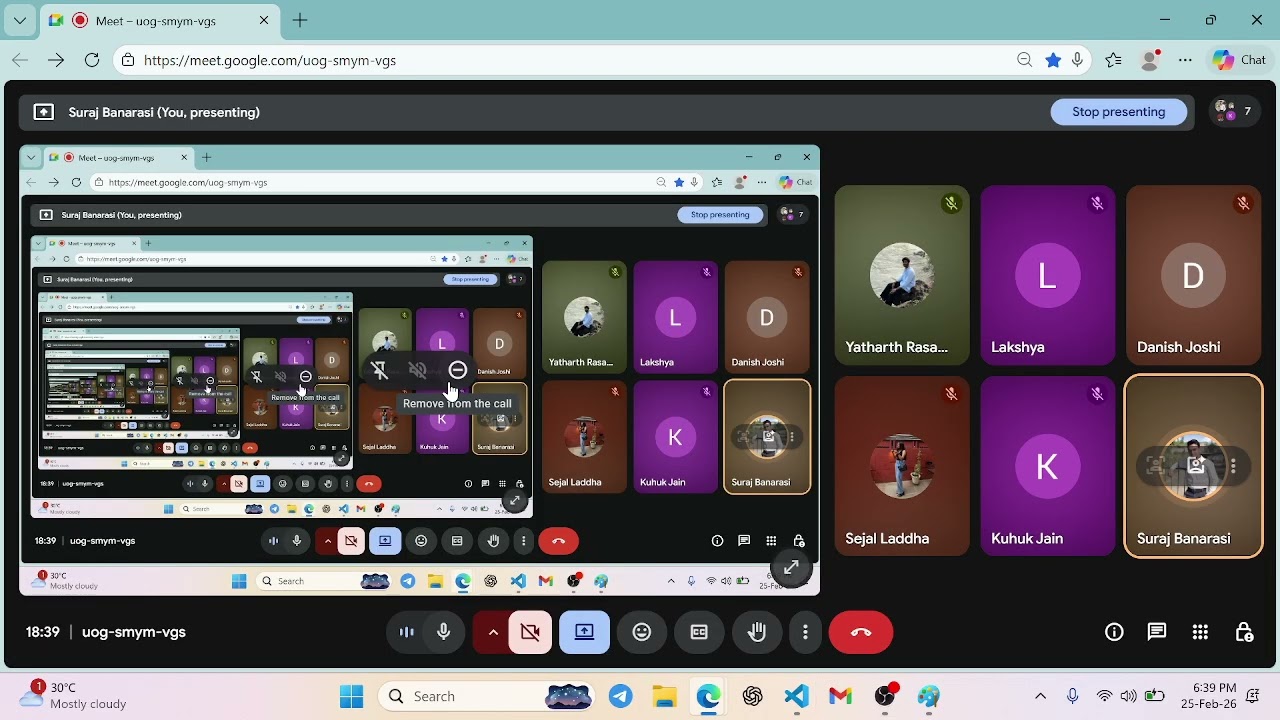The image size is (1280, 720).
Task: Select the Danish Joshi participant avatar
Action: (1193, 275)
